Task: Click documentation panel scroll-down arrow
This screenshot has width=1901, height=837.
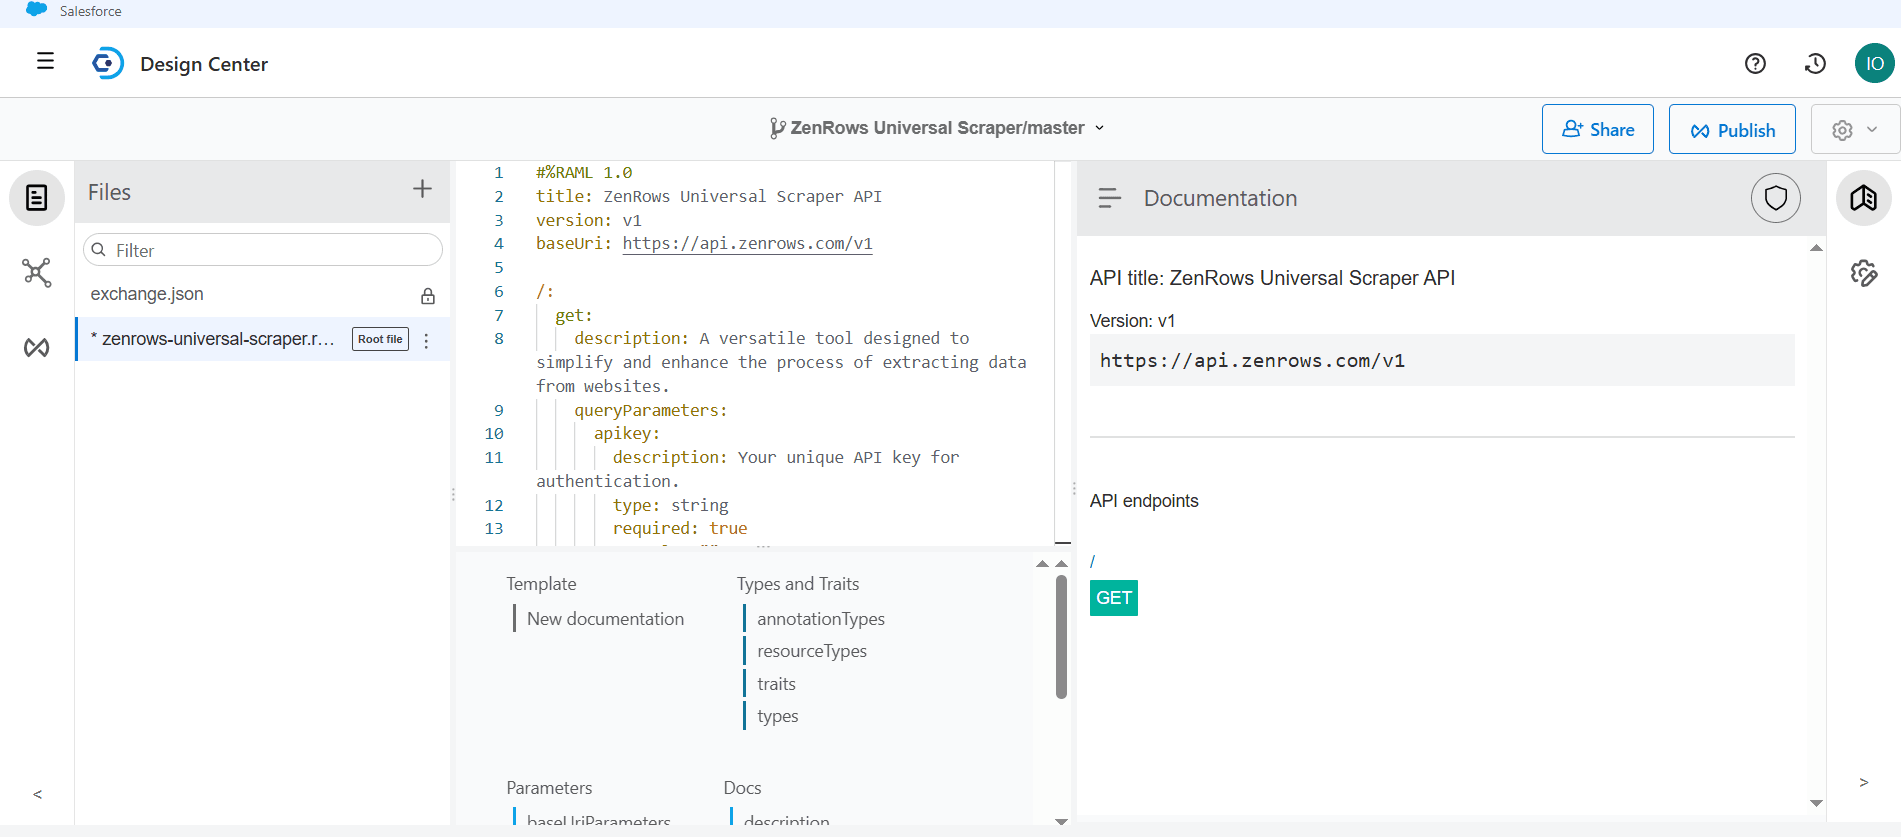Action: click(1816, 803)
